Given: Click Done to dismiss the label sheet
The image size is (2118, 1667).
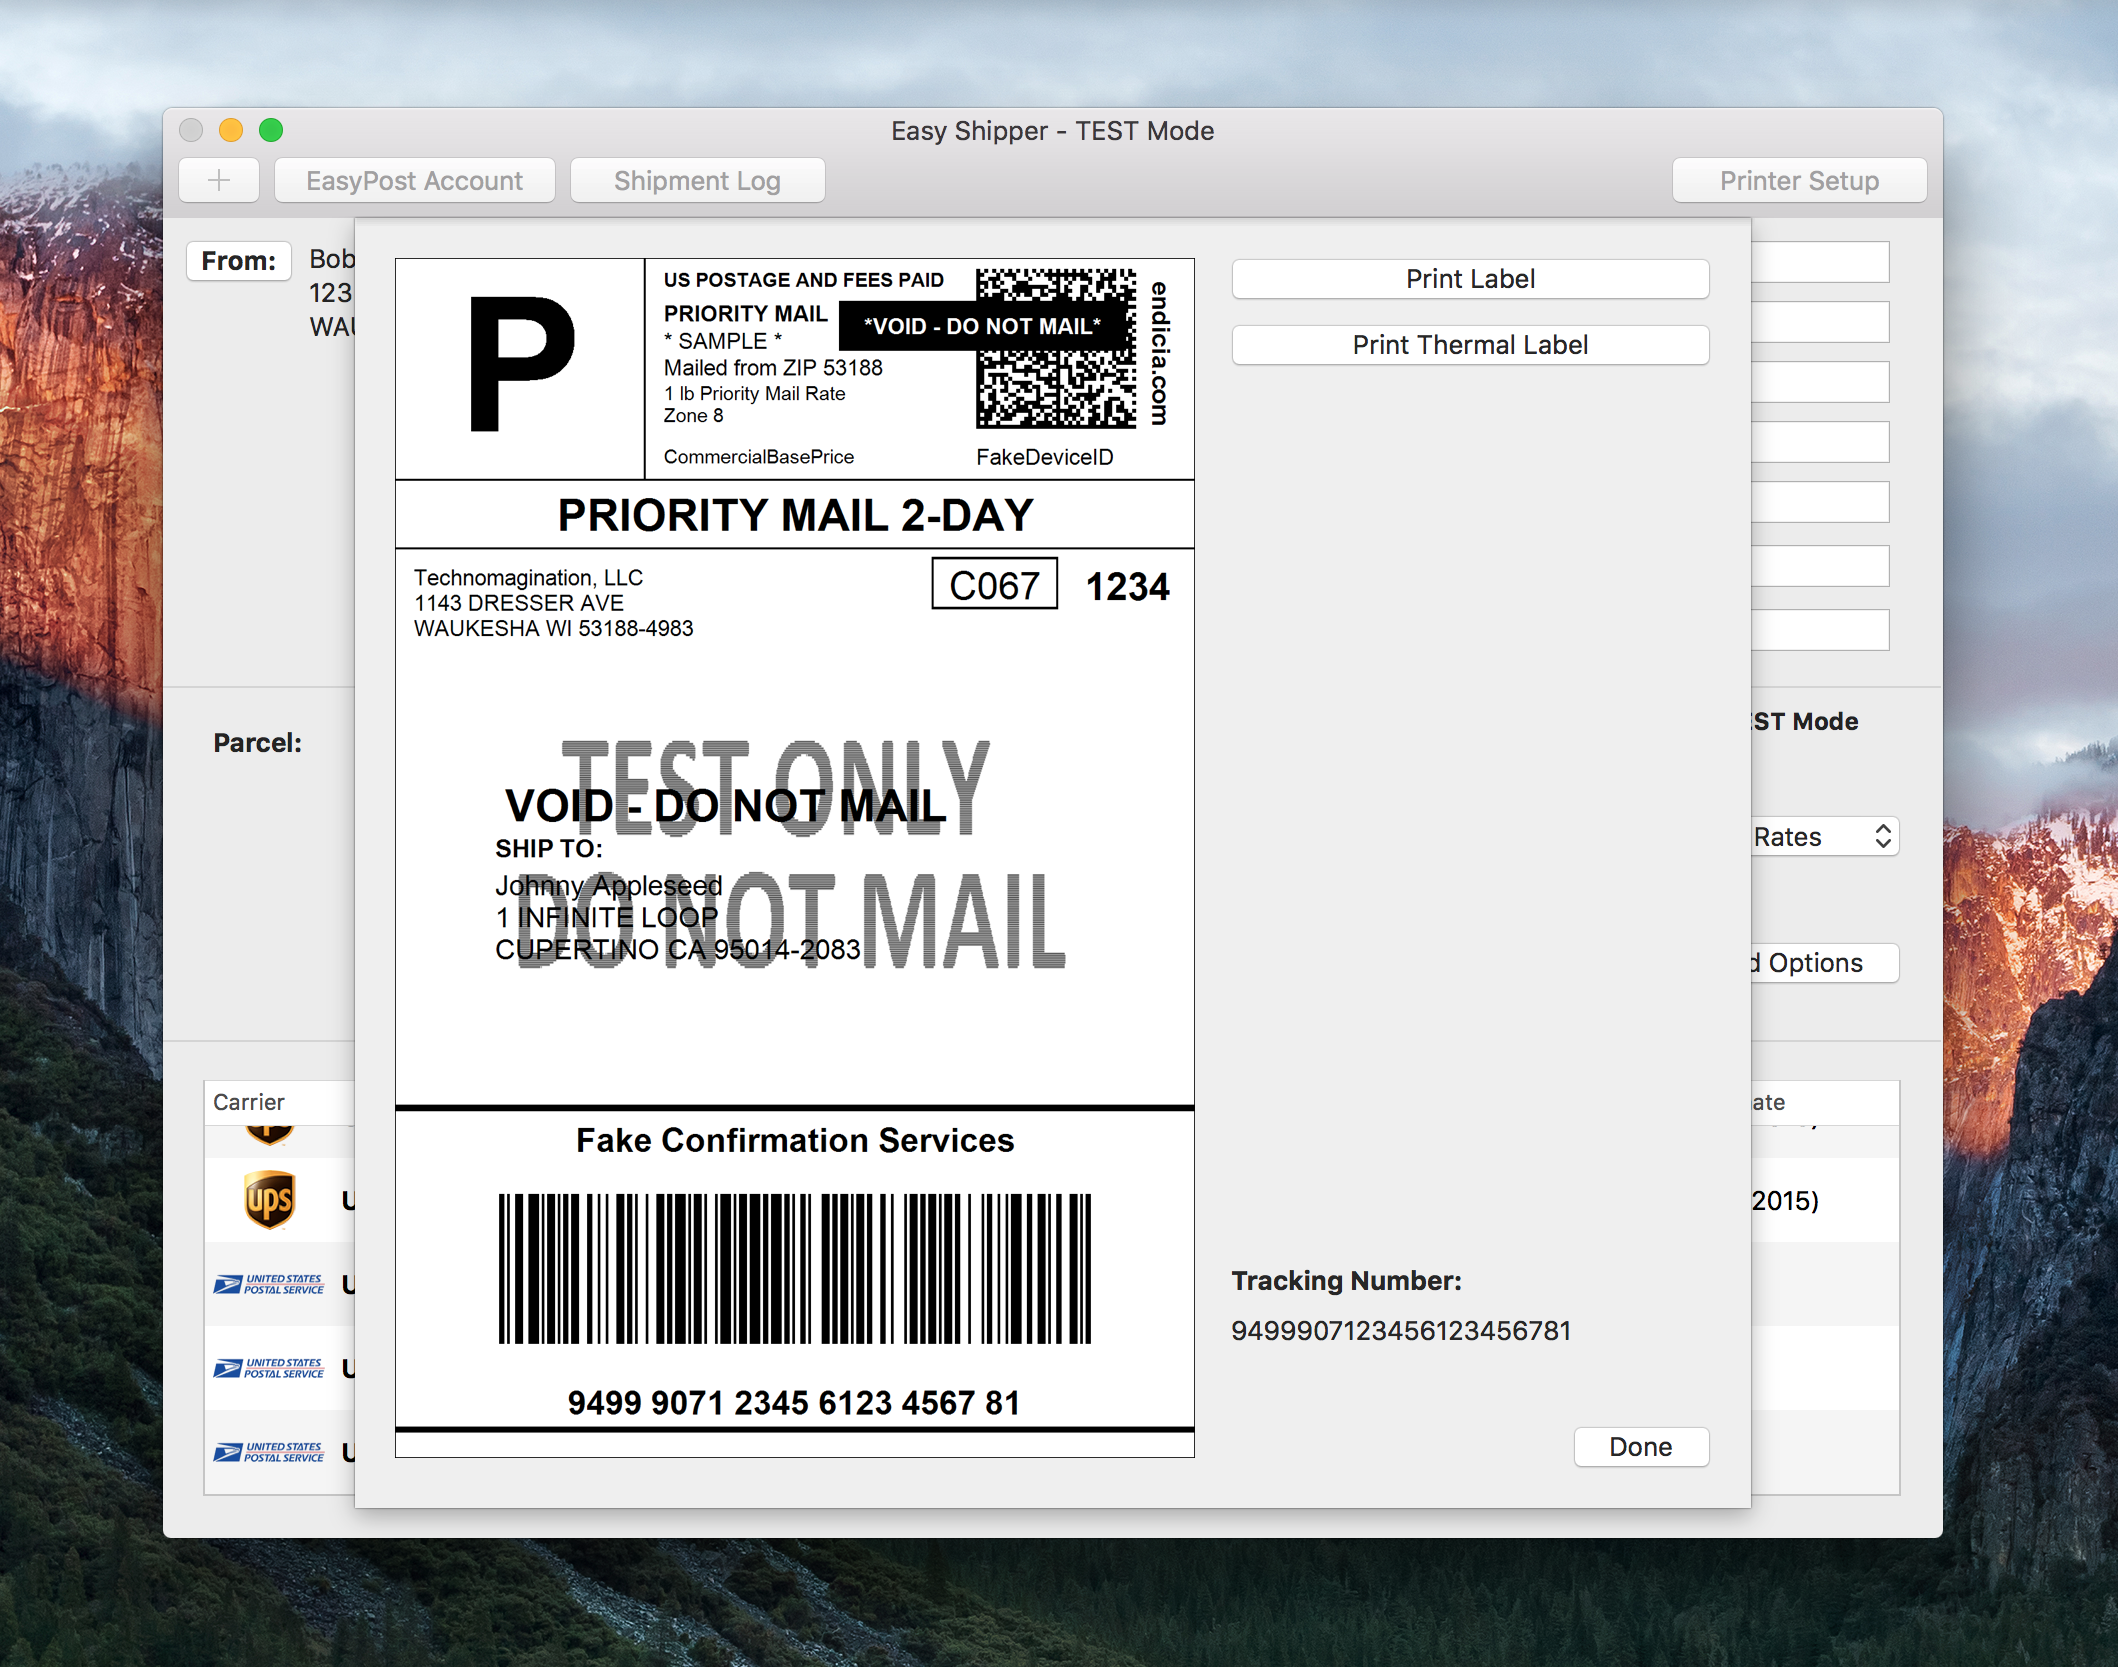Looking at the screenshot, I should (x=1641, y=1447).
